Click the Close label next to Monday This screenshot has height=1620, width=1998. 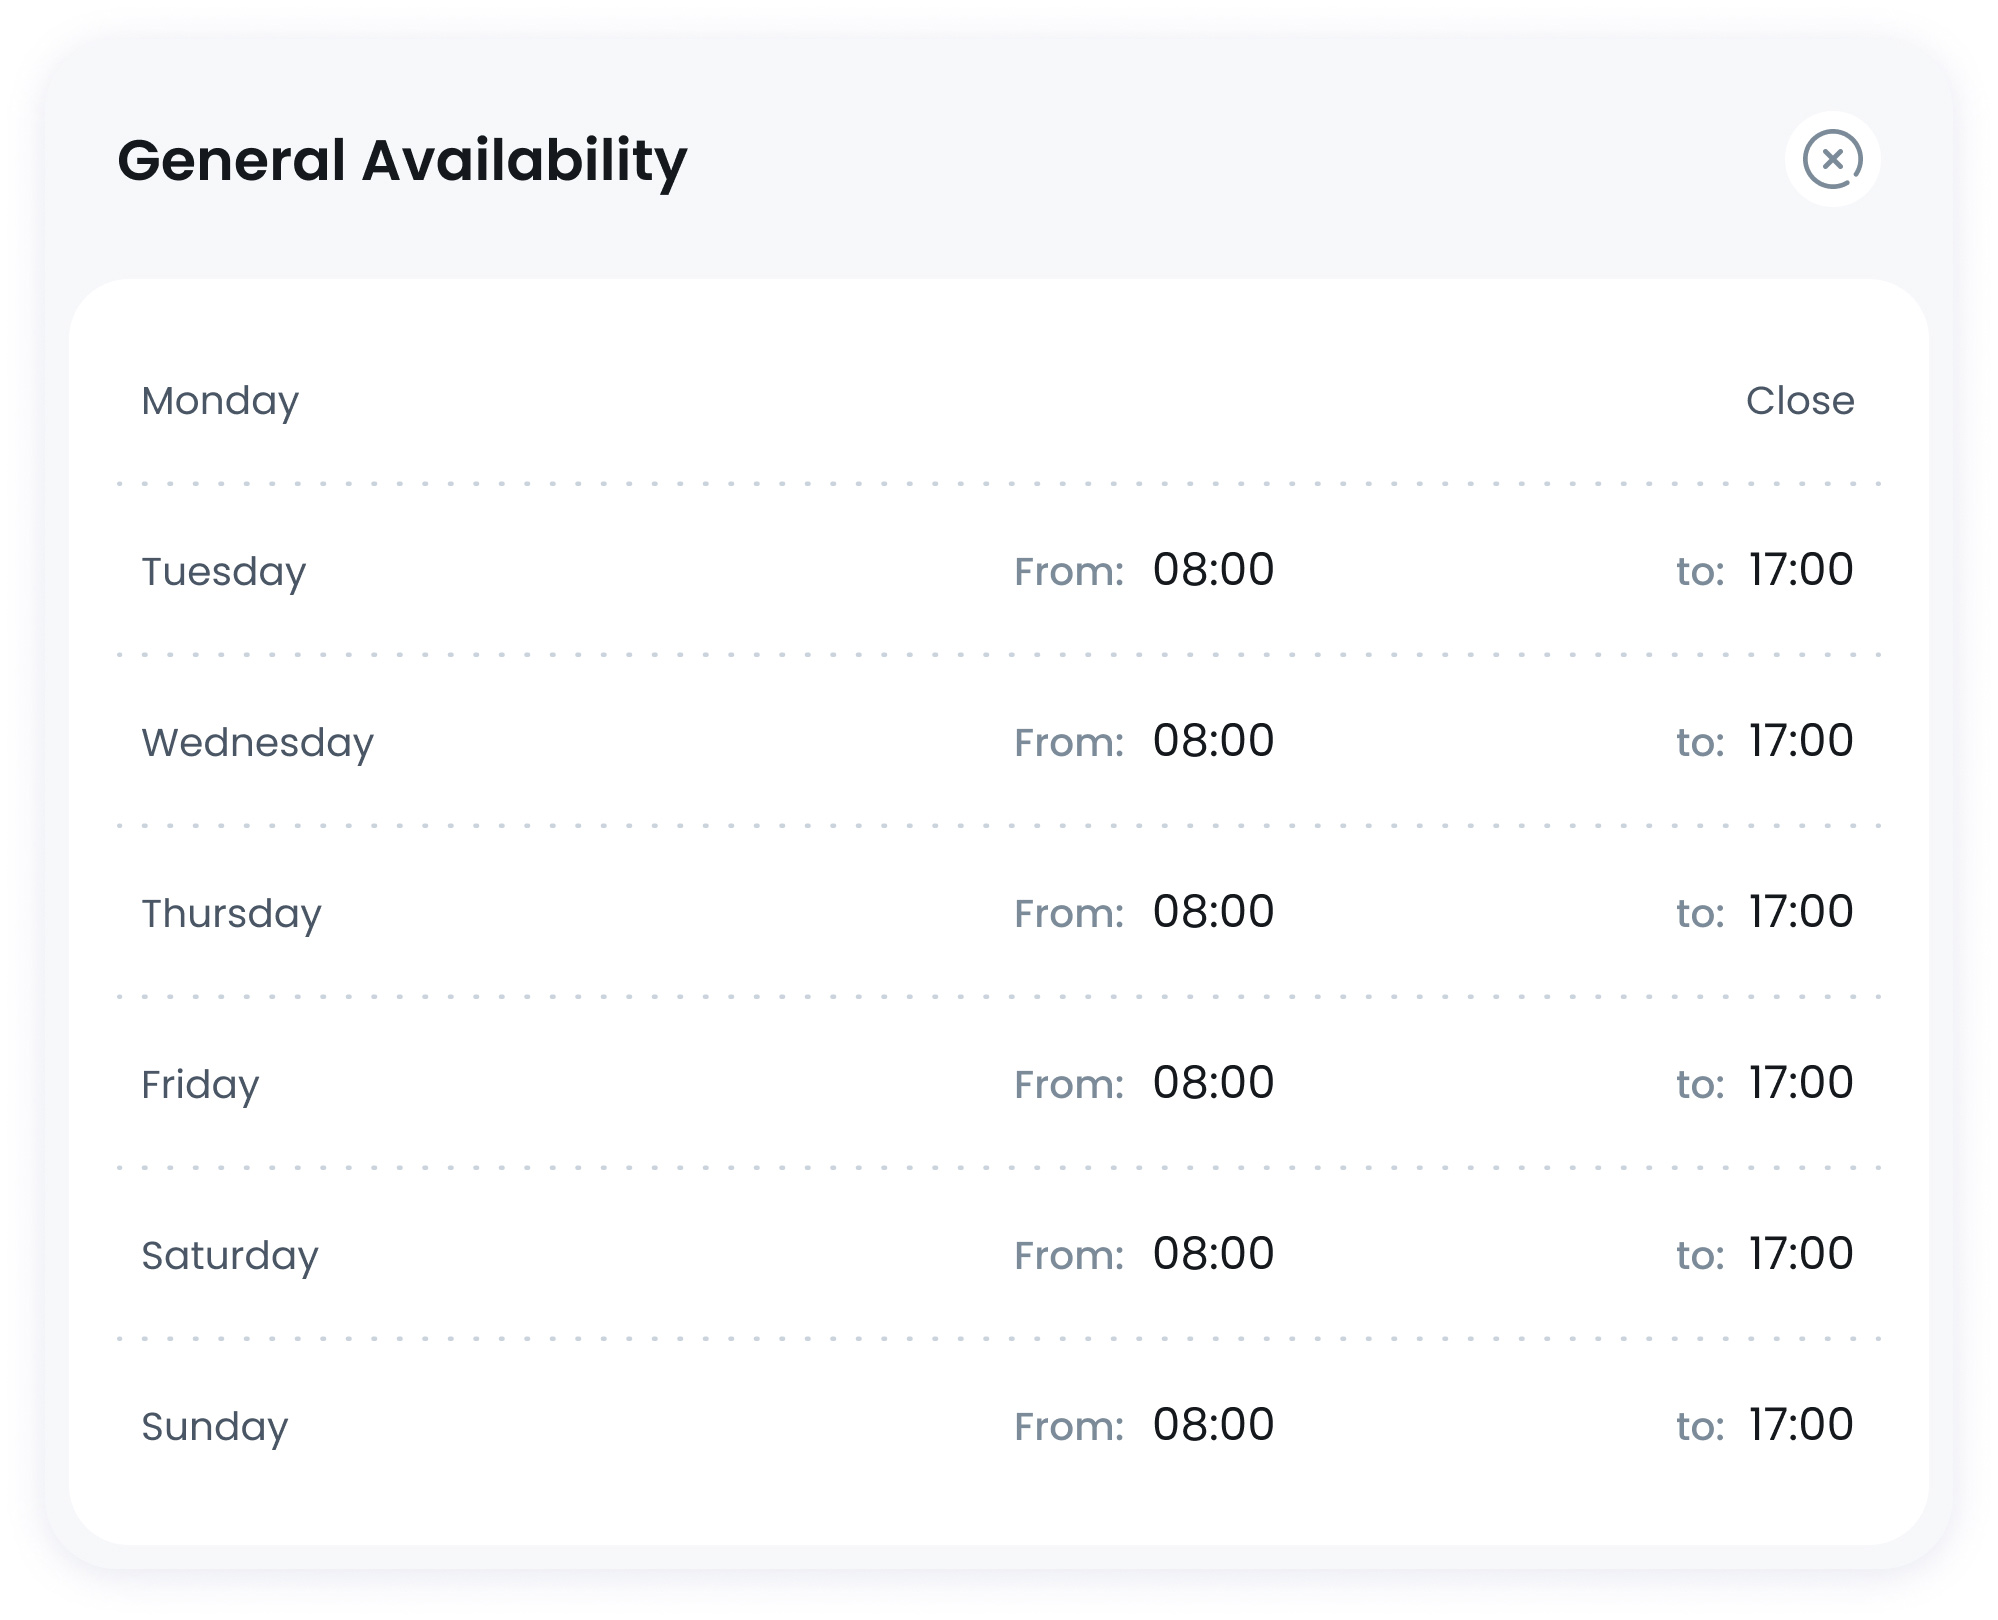point(1801,400)
